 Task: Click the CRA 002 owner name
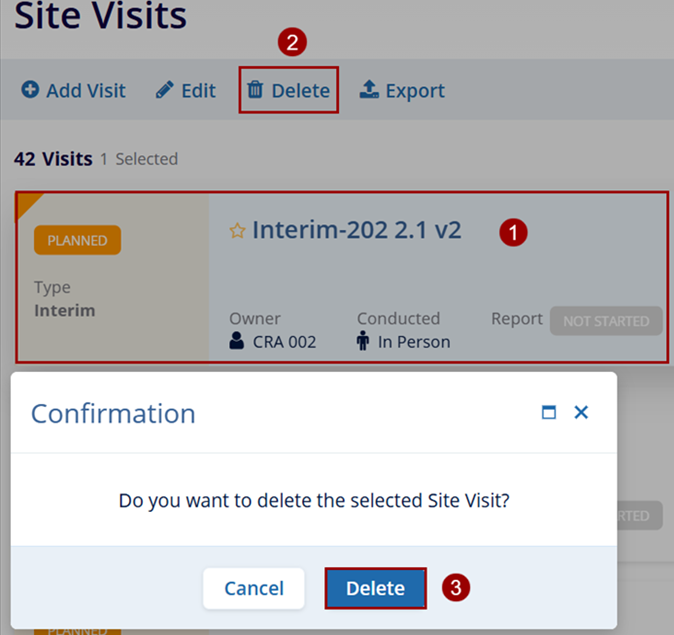click(284, 342)
